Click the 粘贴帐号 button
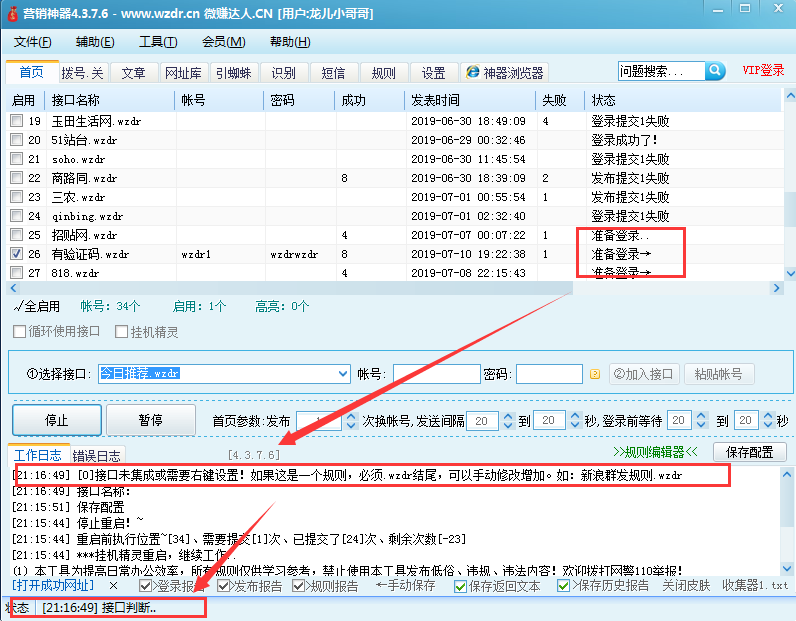Screen dimensions: 796x621 click(x=719, y=374)
